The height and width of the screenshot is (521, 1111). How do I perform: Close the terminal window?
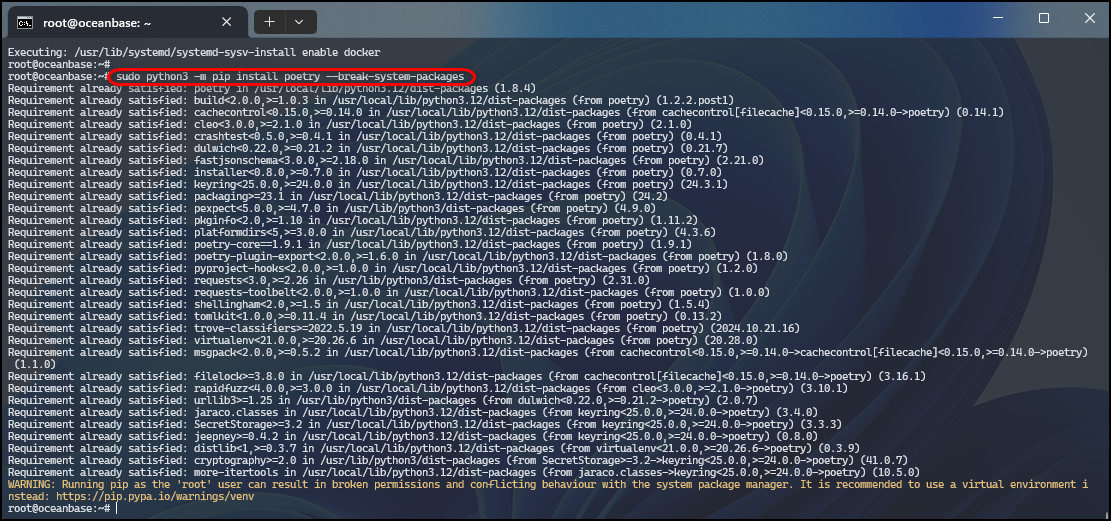click(1090, 18)
